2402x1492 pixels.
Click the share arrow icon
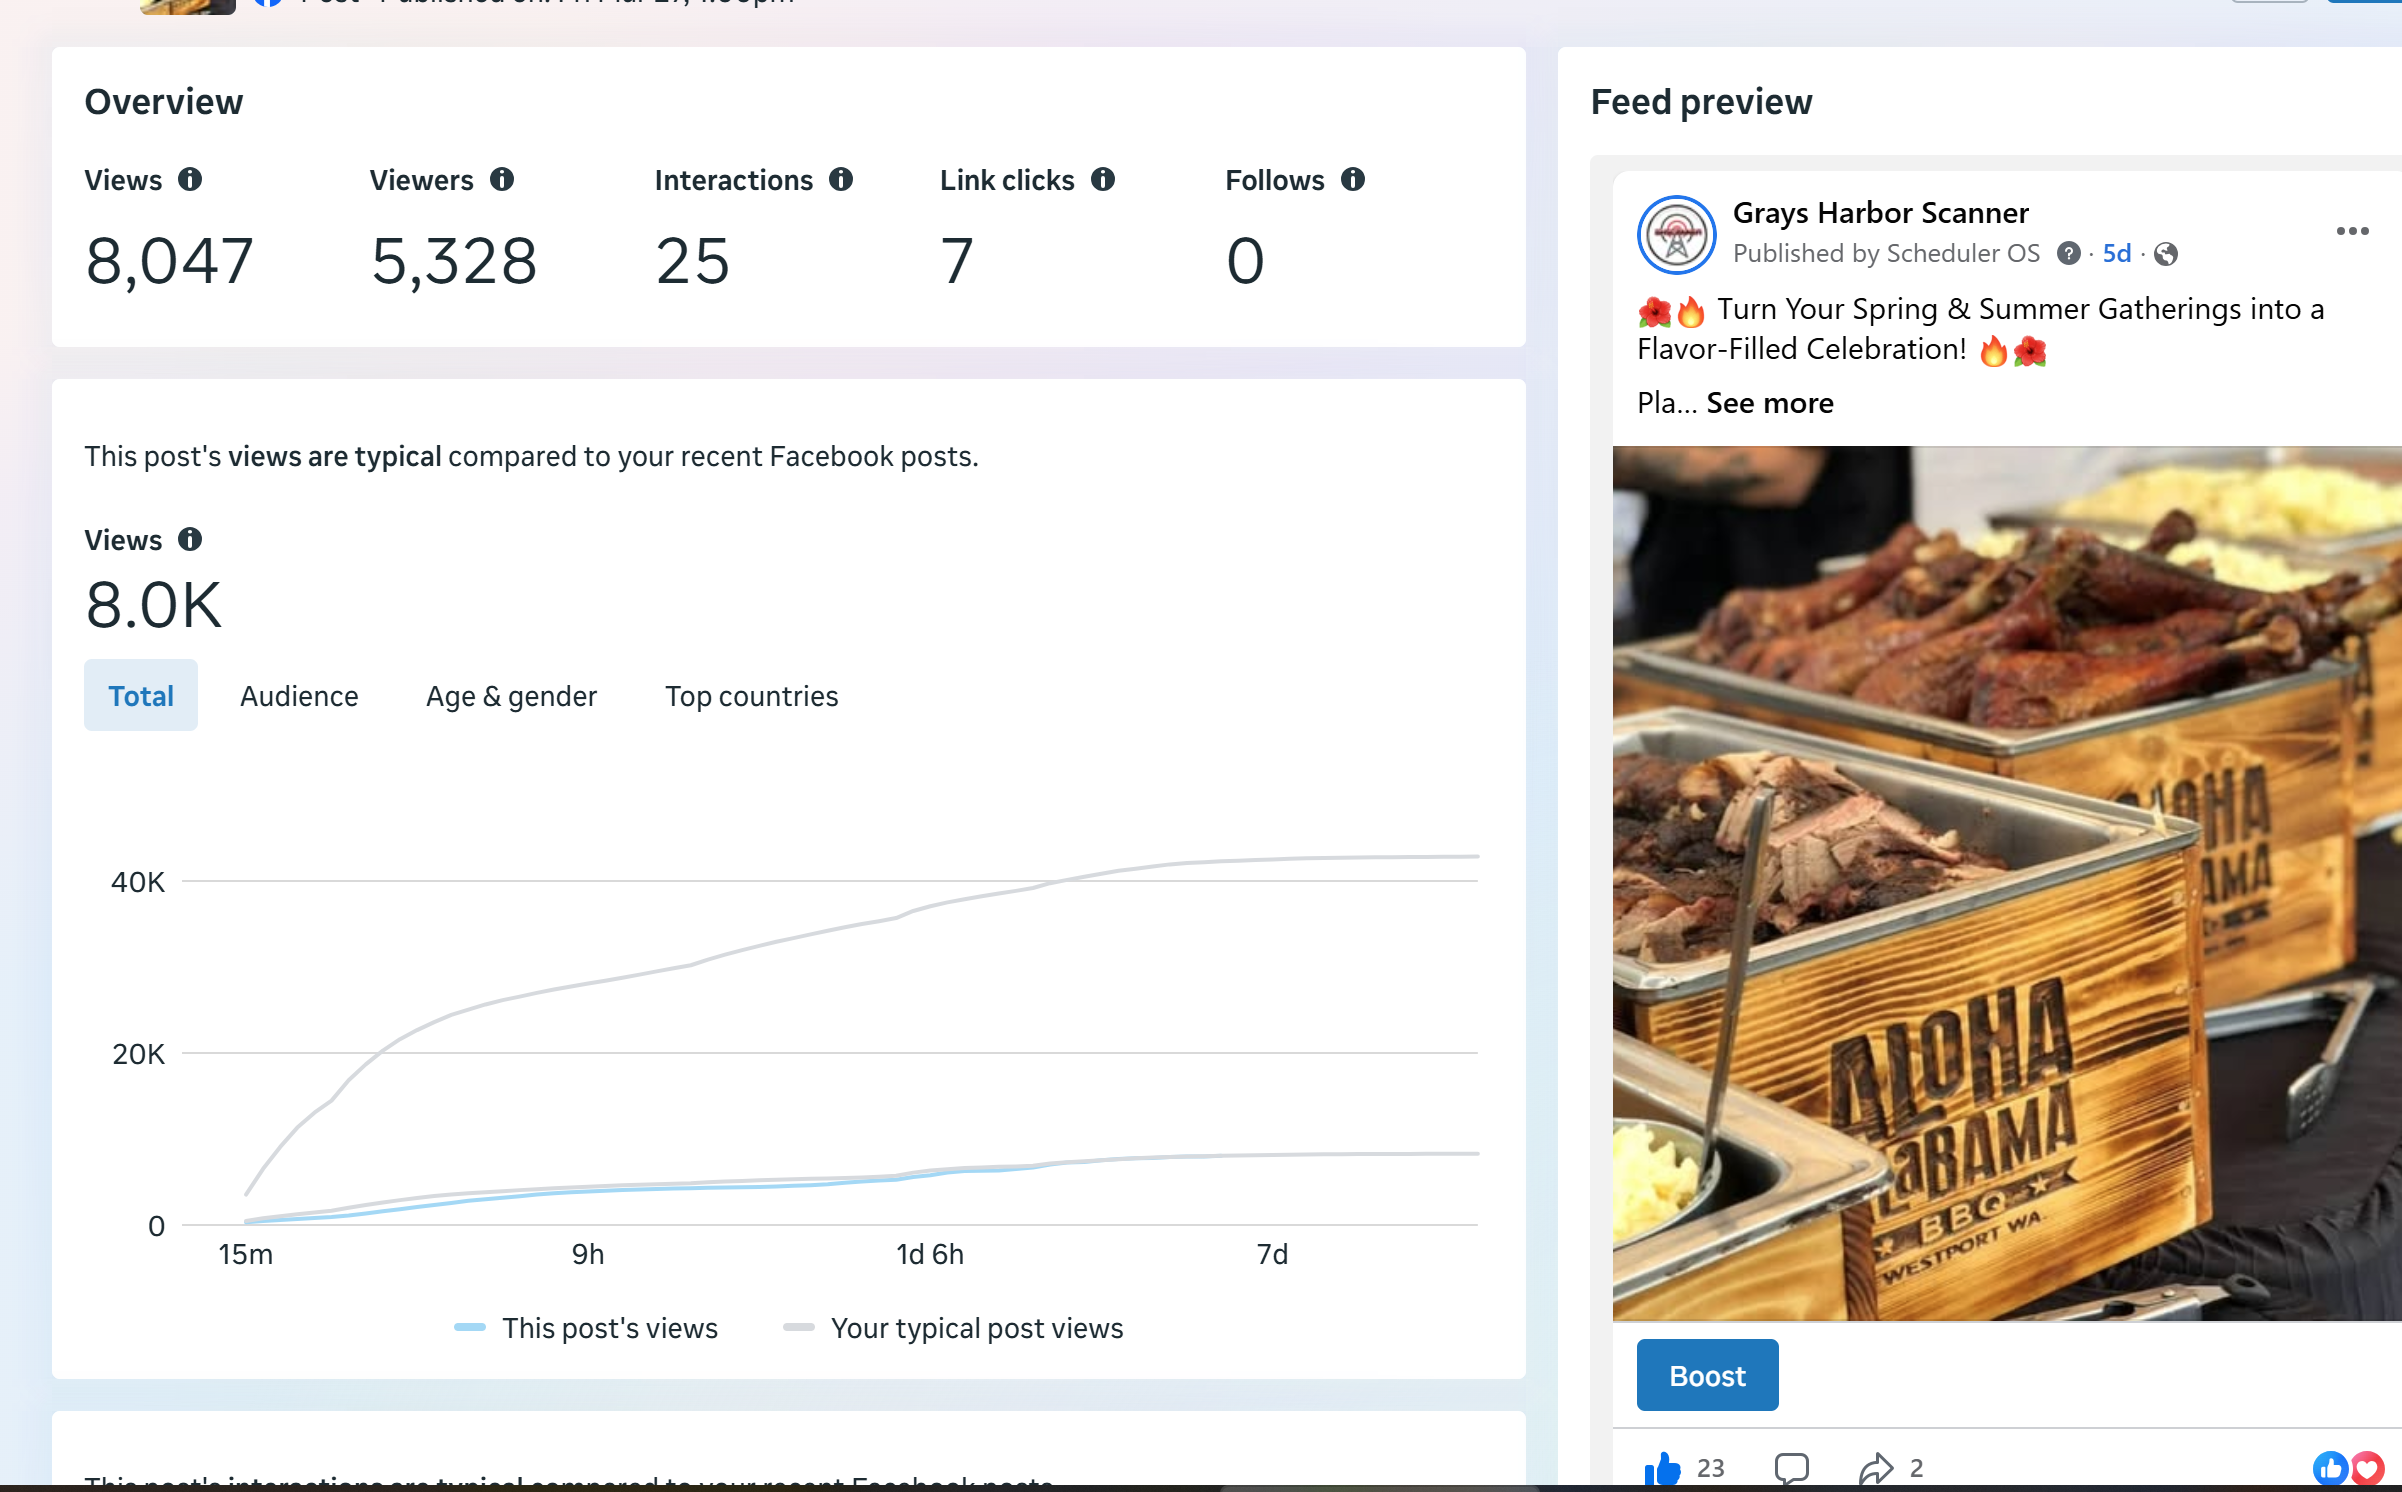point(1876,1468)
